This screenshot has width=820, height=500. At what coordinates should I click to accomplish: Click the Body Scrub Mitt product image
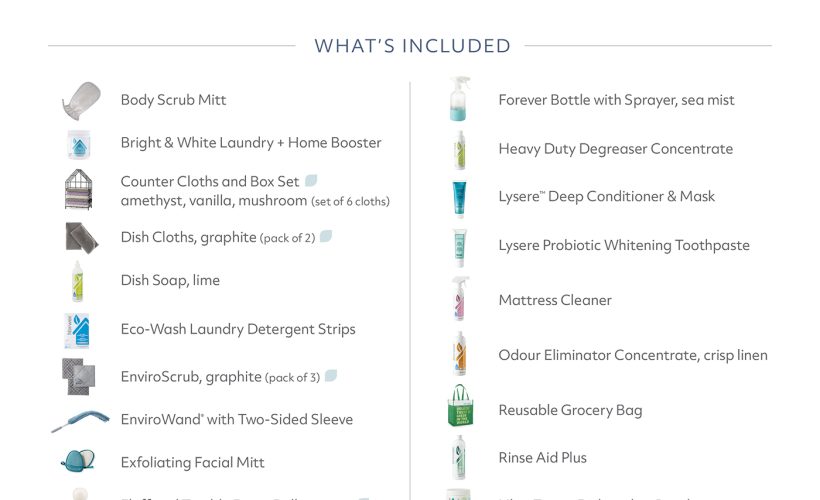(80, 100)
